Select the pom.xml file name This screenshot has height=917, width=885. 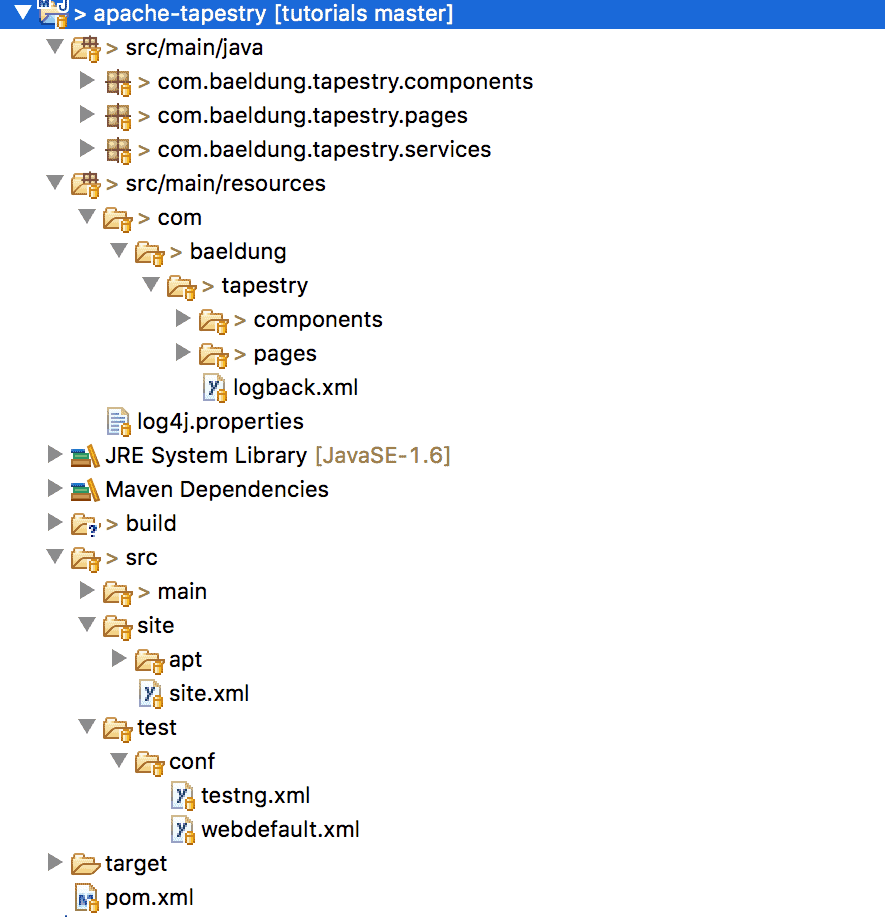[x=149, y=897]
